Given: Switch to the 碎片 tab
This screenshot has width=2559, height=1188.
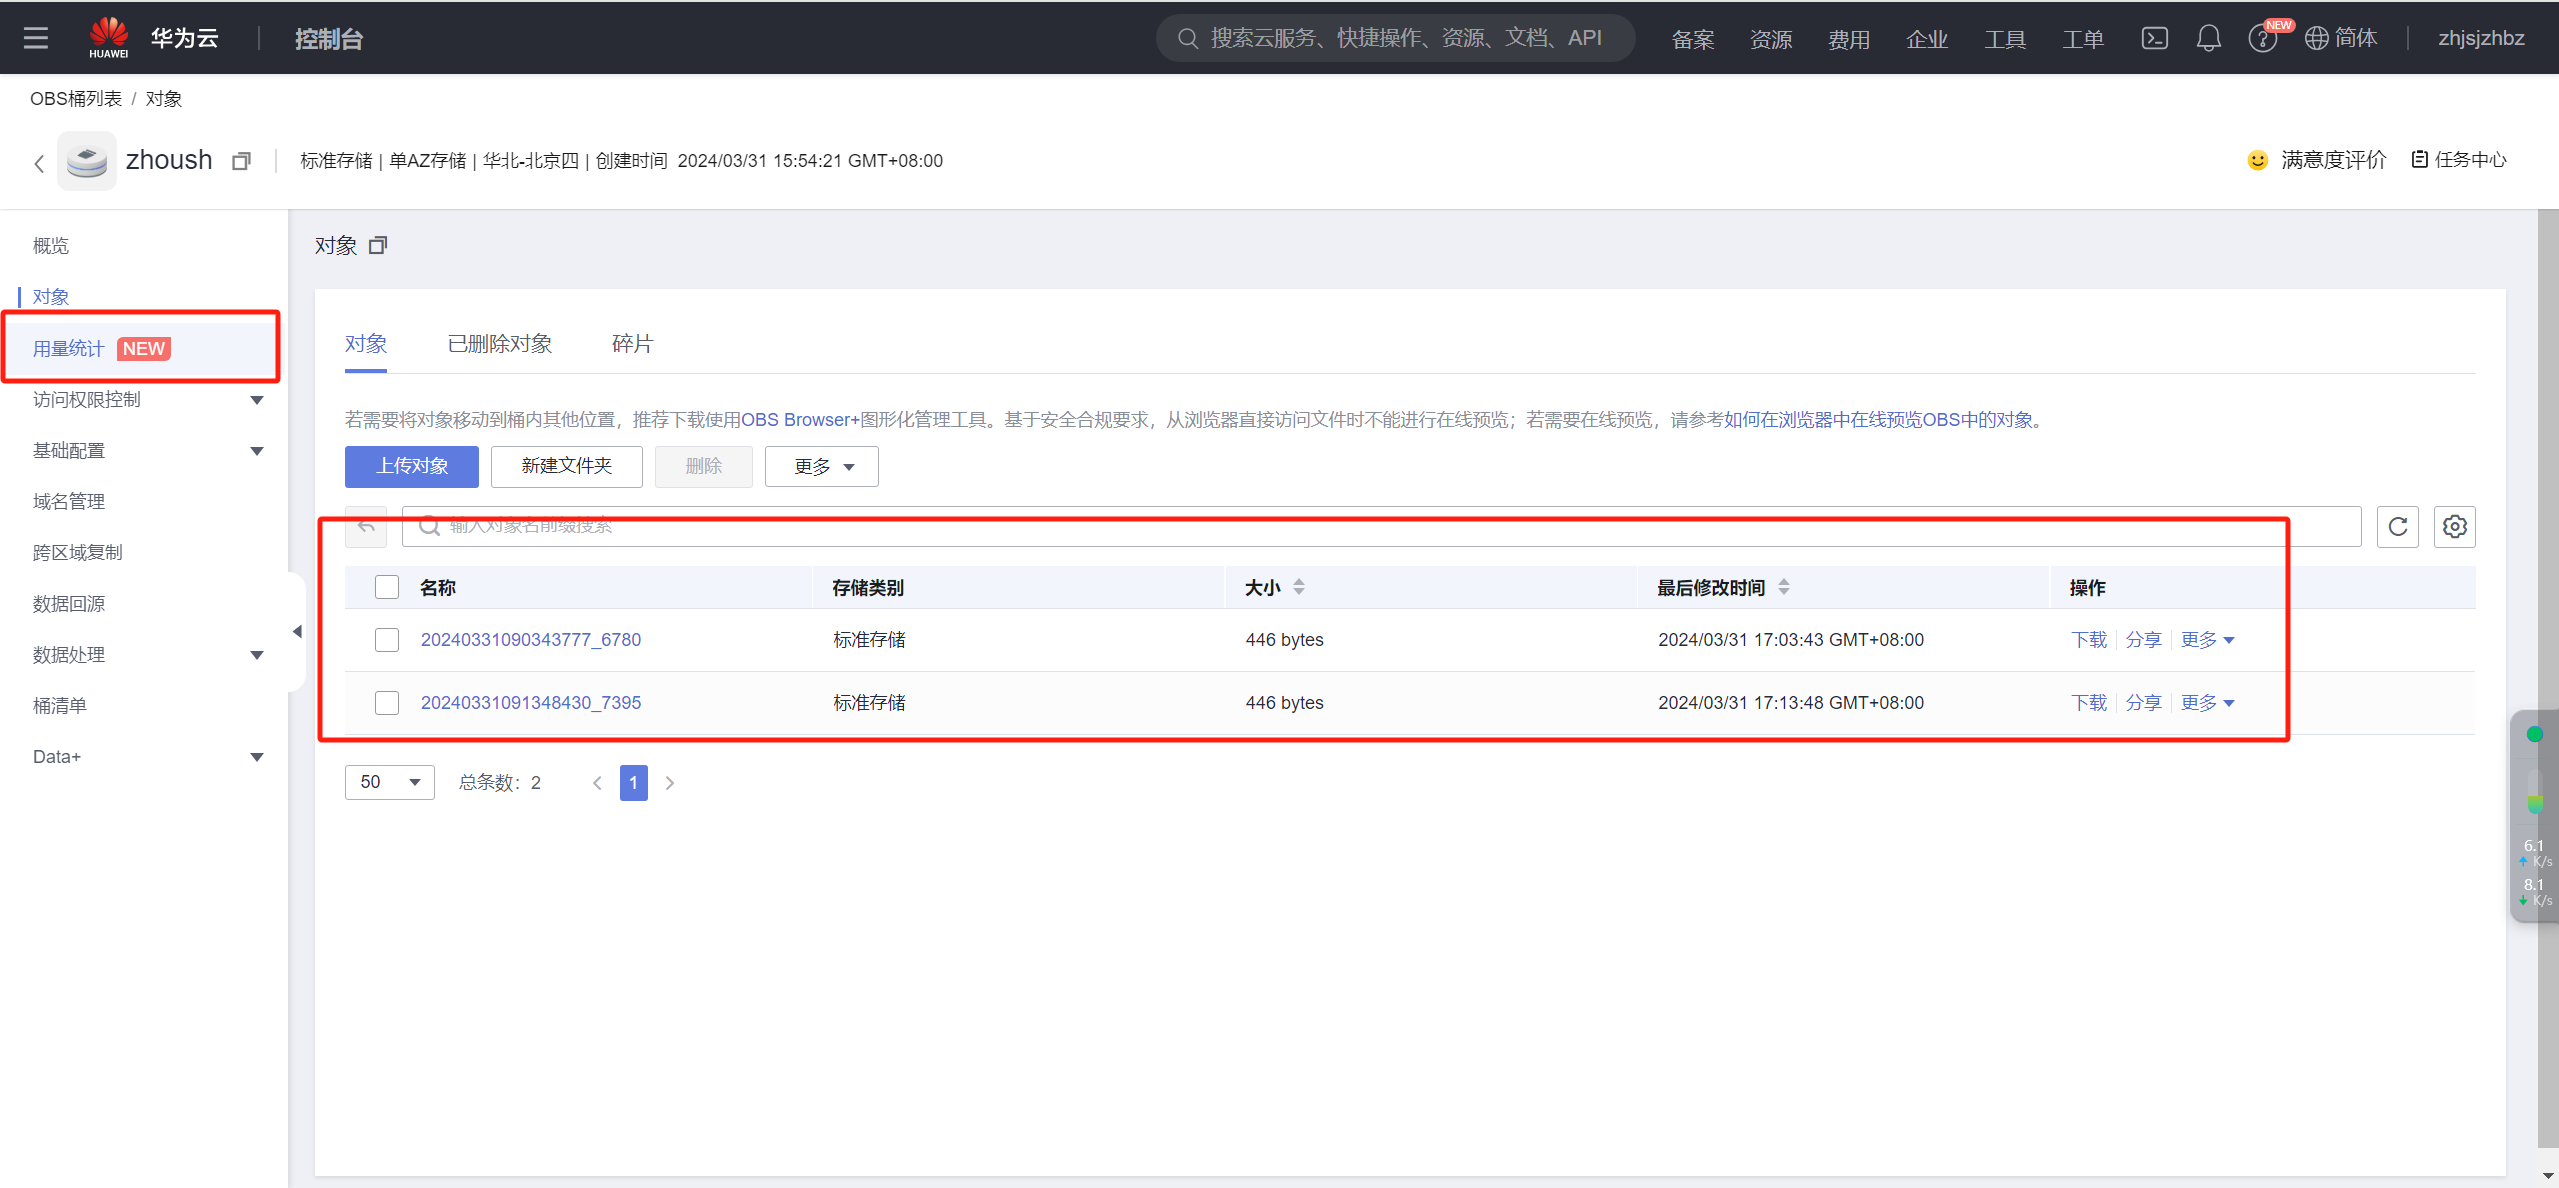Looking at the screenshot, I should [x=632, y=344].
